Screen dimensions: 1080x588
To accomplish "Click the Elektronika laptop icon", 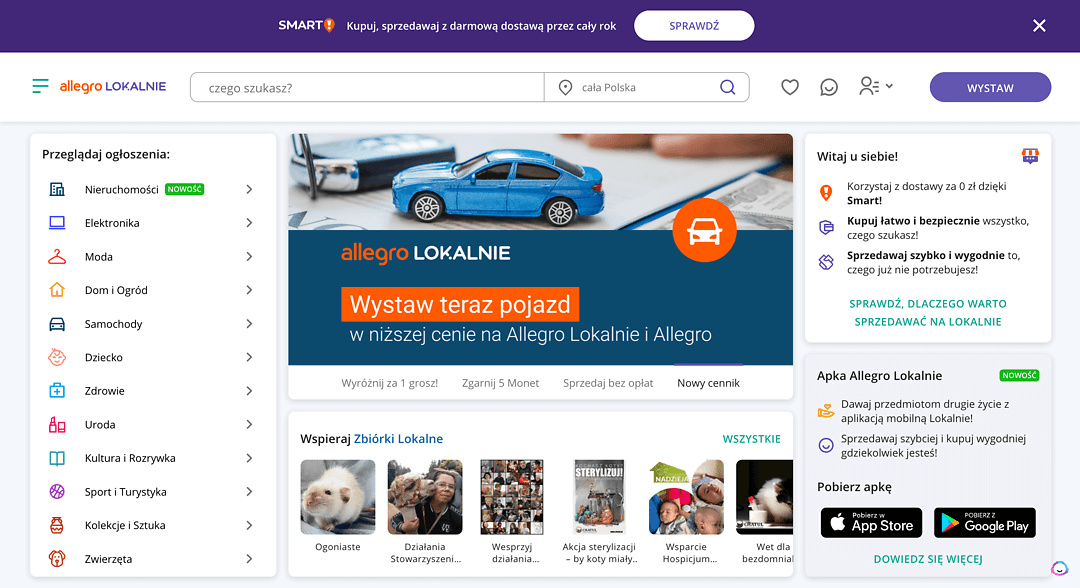I will [x=57, y=223].
